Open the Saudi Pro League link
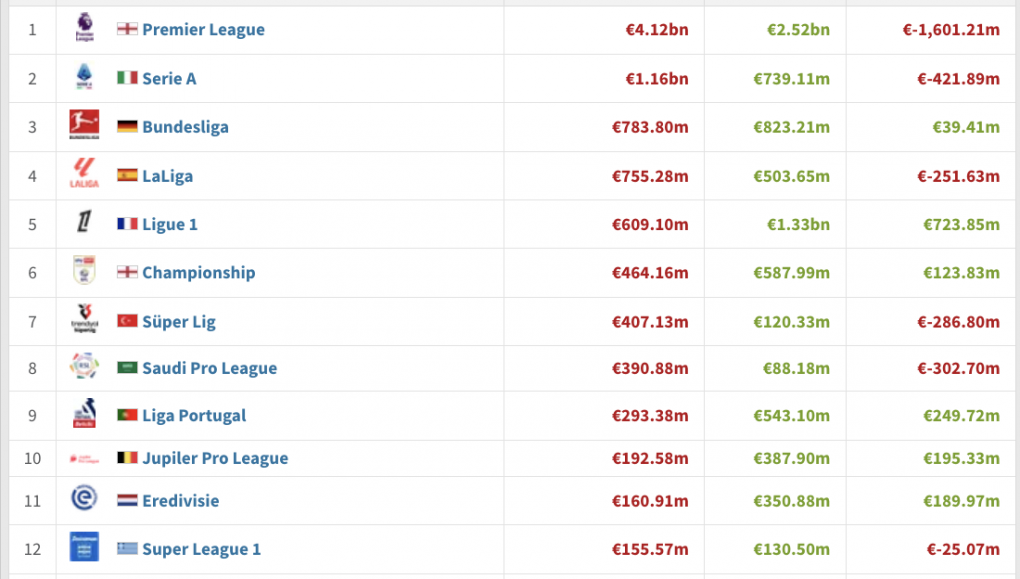Screen dimensions: 1020x579 coord(209,368)
